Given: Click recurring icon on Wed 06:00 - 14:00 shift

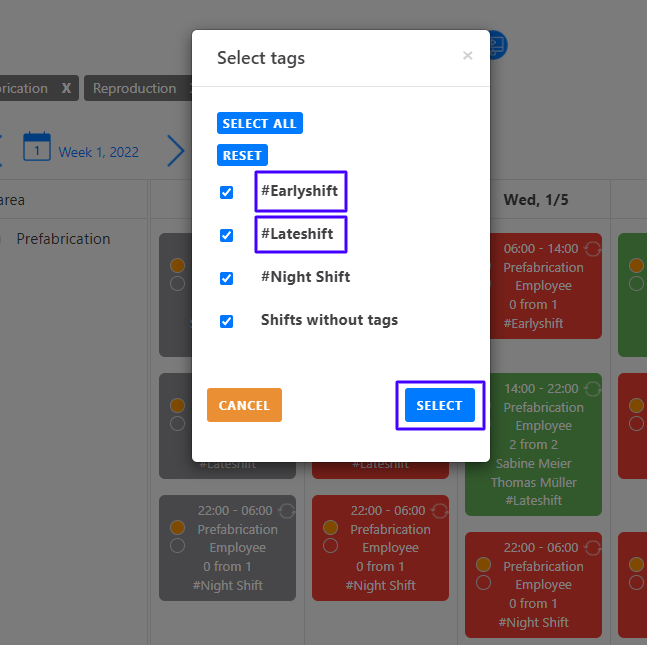Looking at the screenshot, I should [x=592, y=248].
